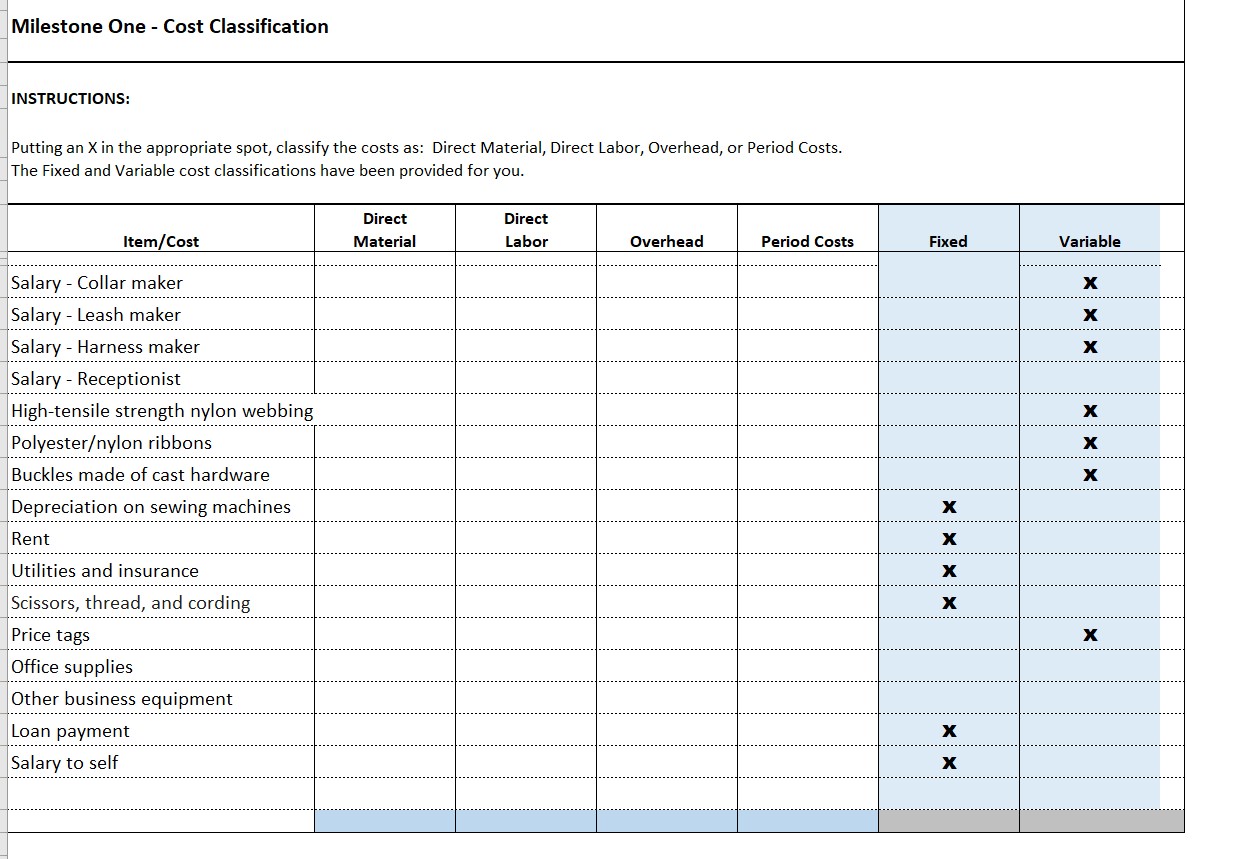Image resolution: width=1254 pixels, height=859 pixels.
Task: Click the Fixed X for Loan payment
Action: click(x=947, y=731)
